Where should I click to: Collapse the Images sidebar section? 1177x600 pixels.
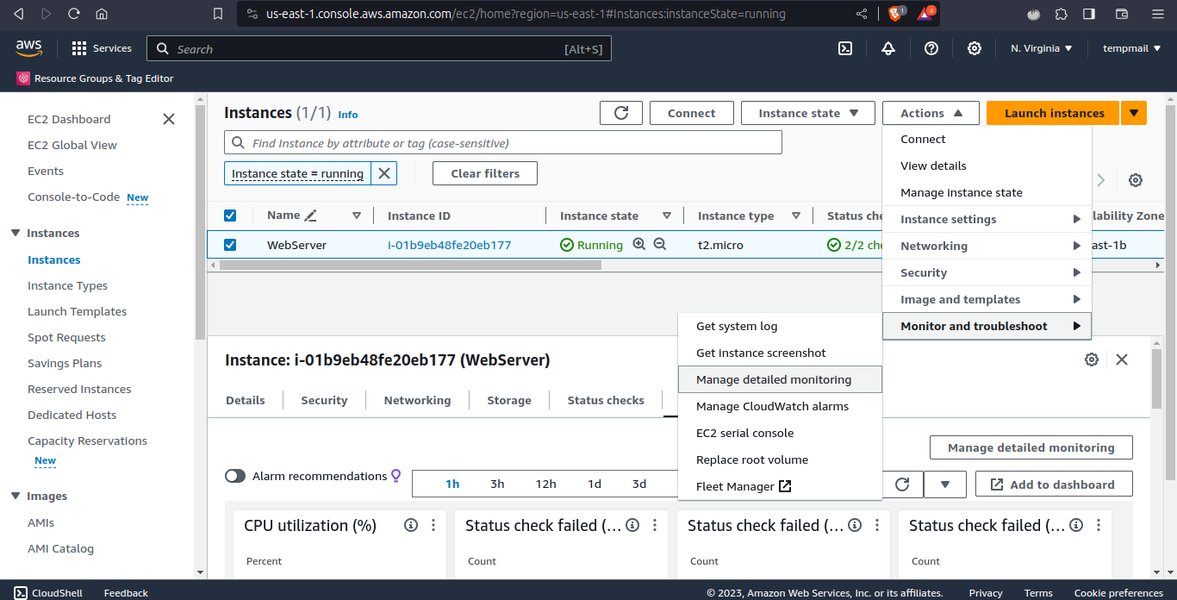(16, 496)
